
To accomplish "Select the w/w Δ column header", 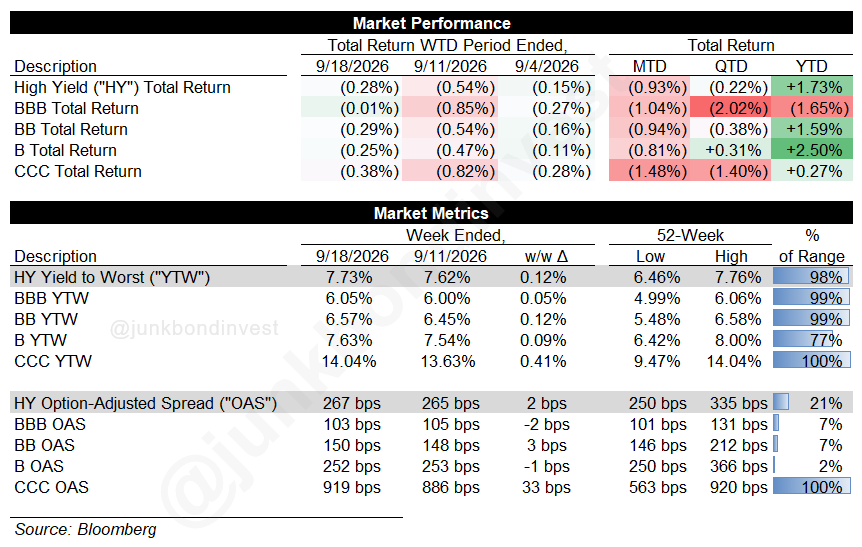I will (x=546, y=256).
